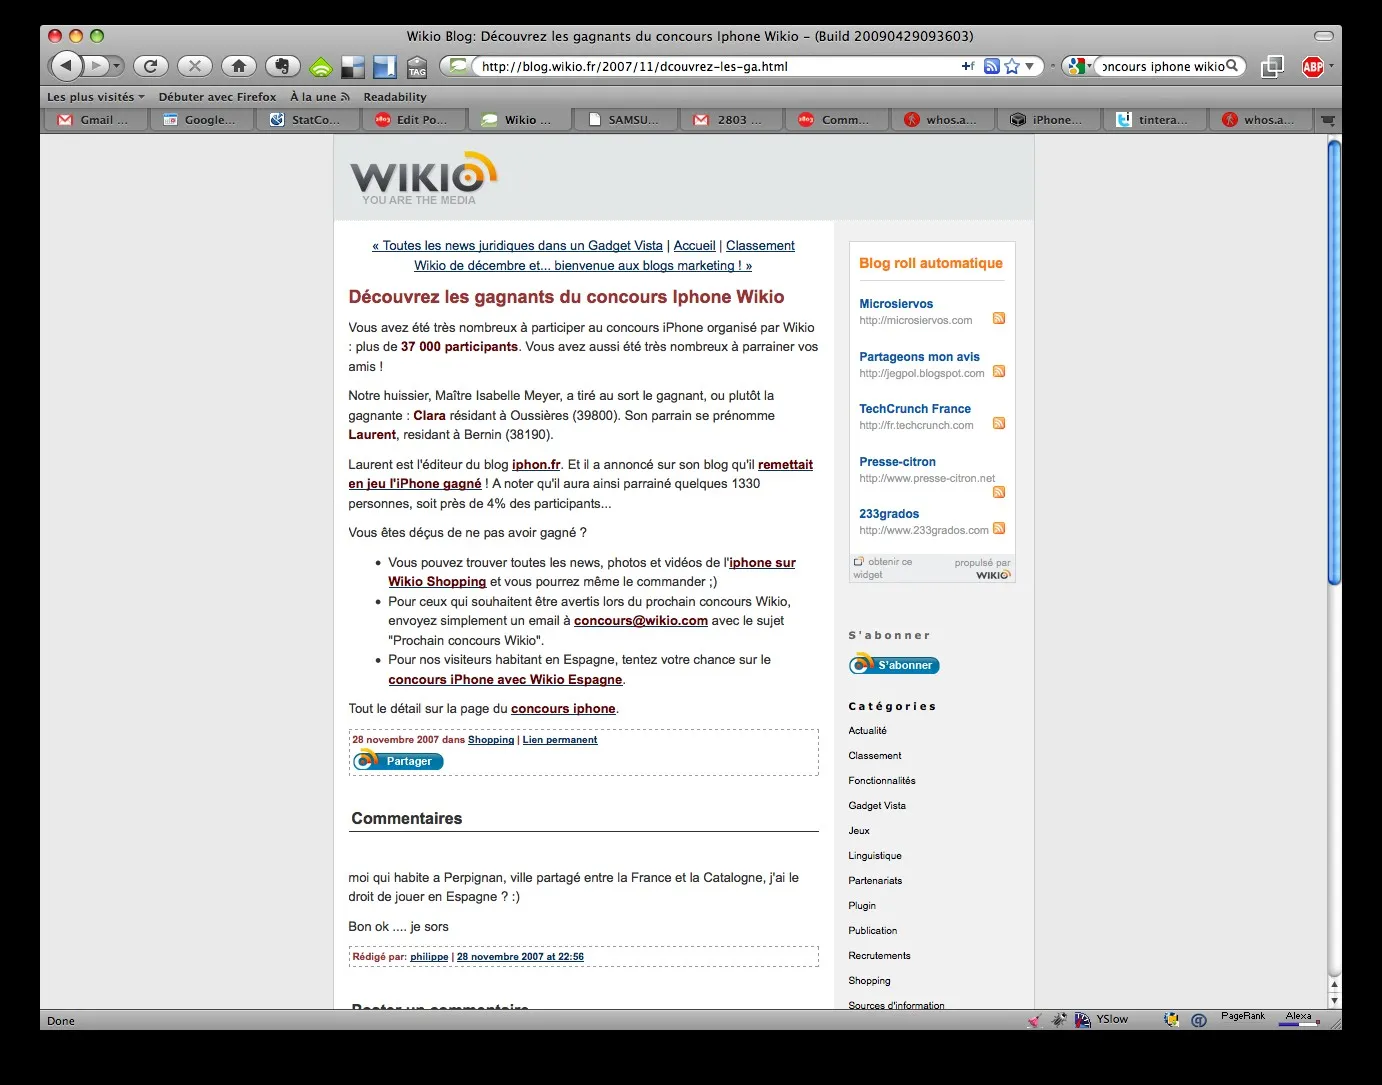The height and width of the screenshot is (1085, 1382).
Task: Go back to the previous page
Action: tap(65, 66)
